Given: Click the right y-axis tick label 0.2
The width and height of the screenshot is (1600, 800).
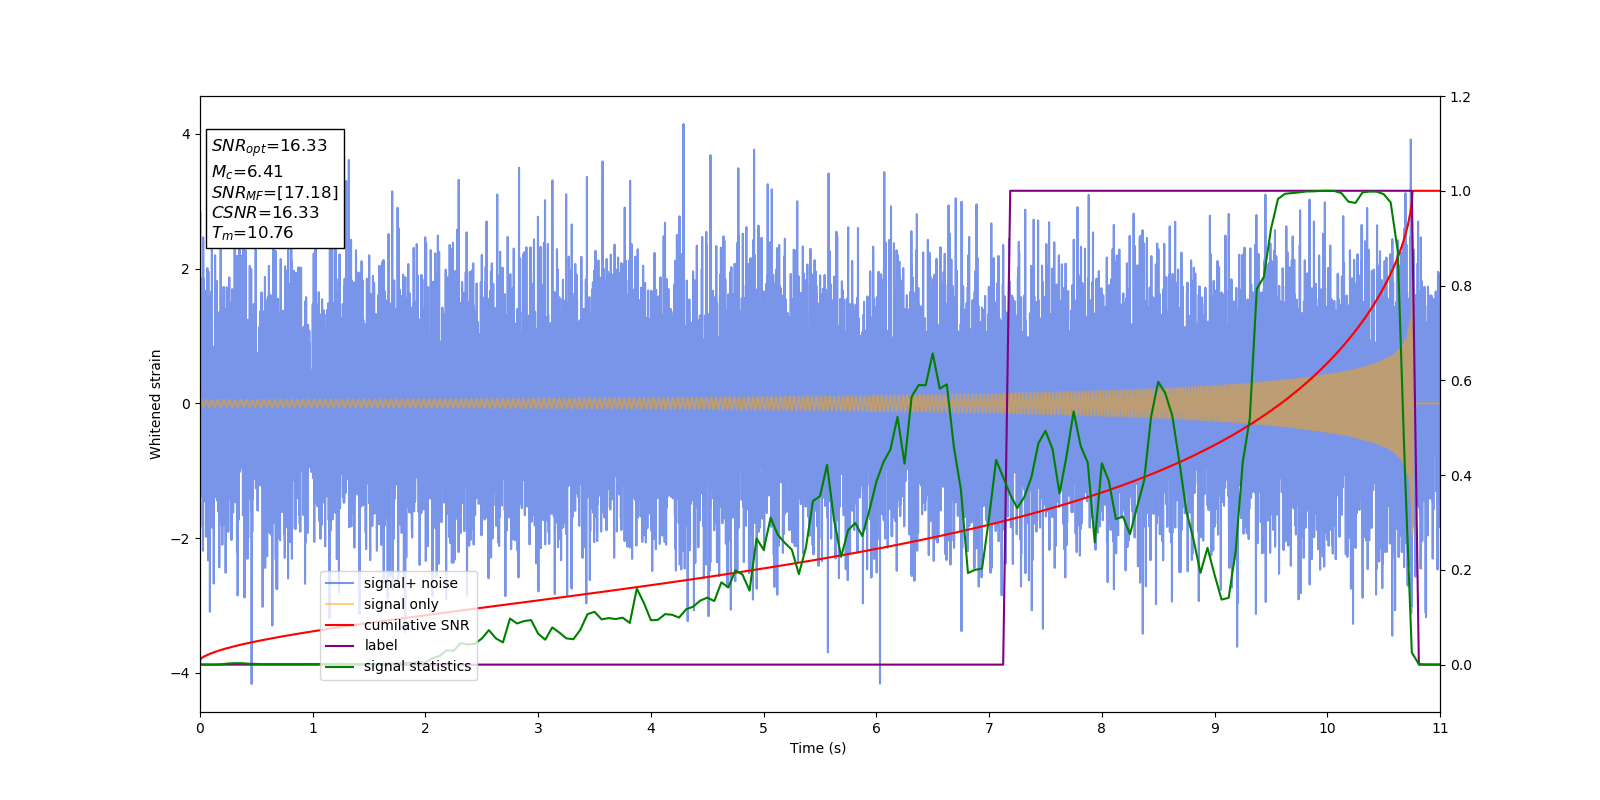Looking at the screenshot, I should 1460,570.
